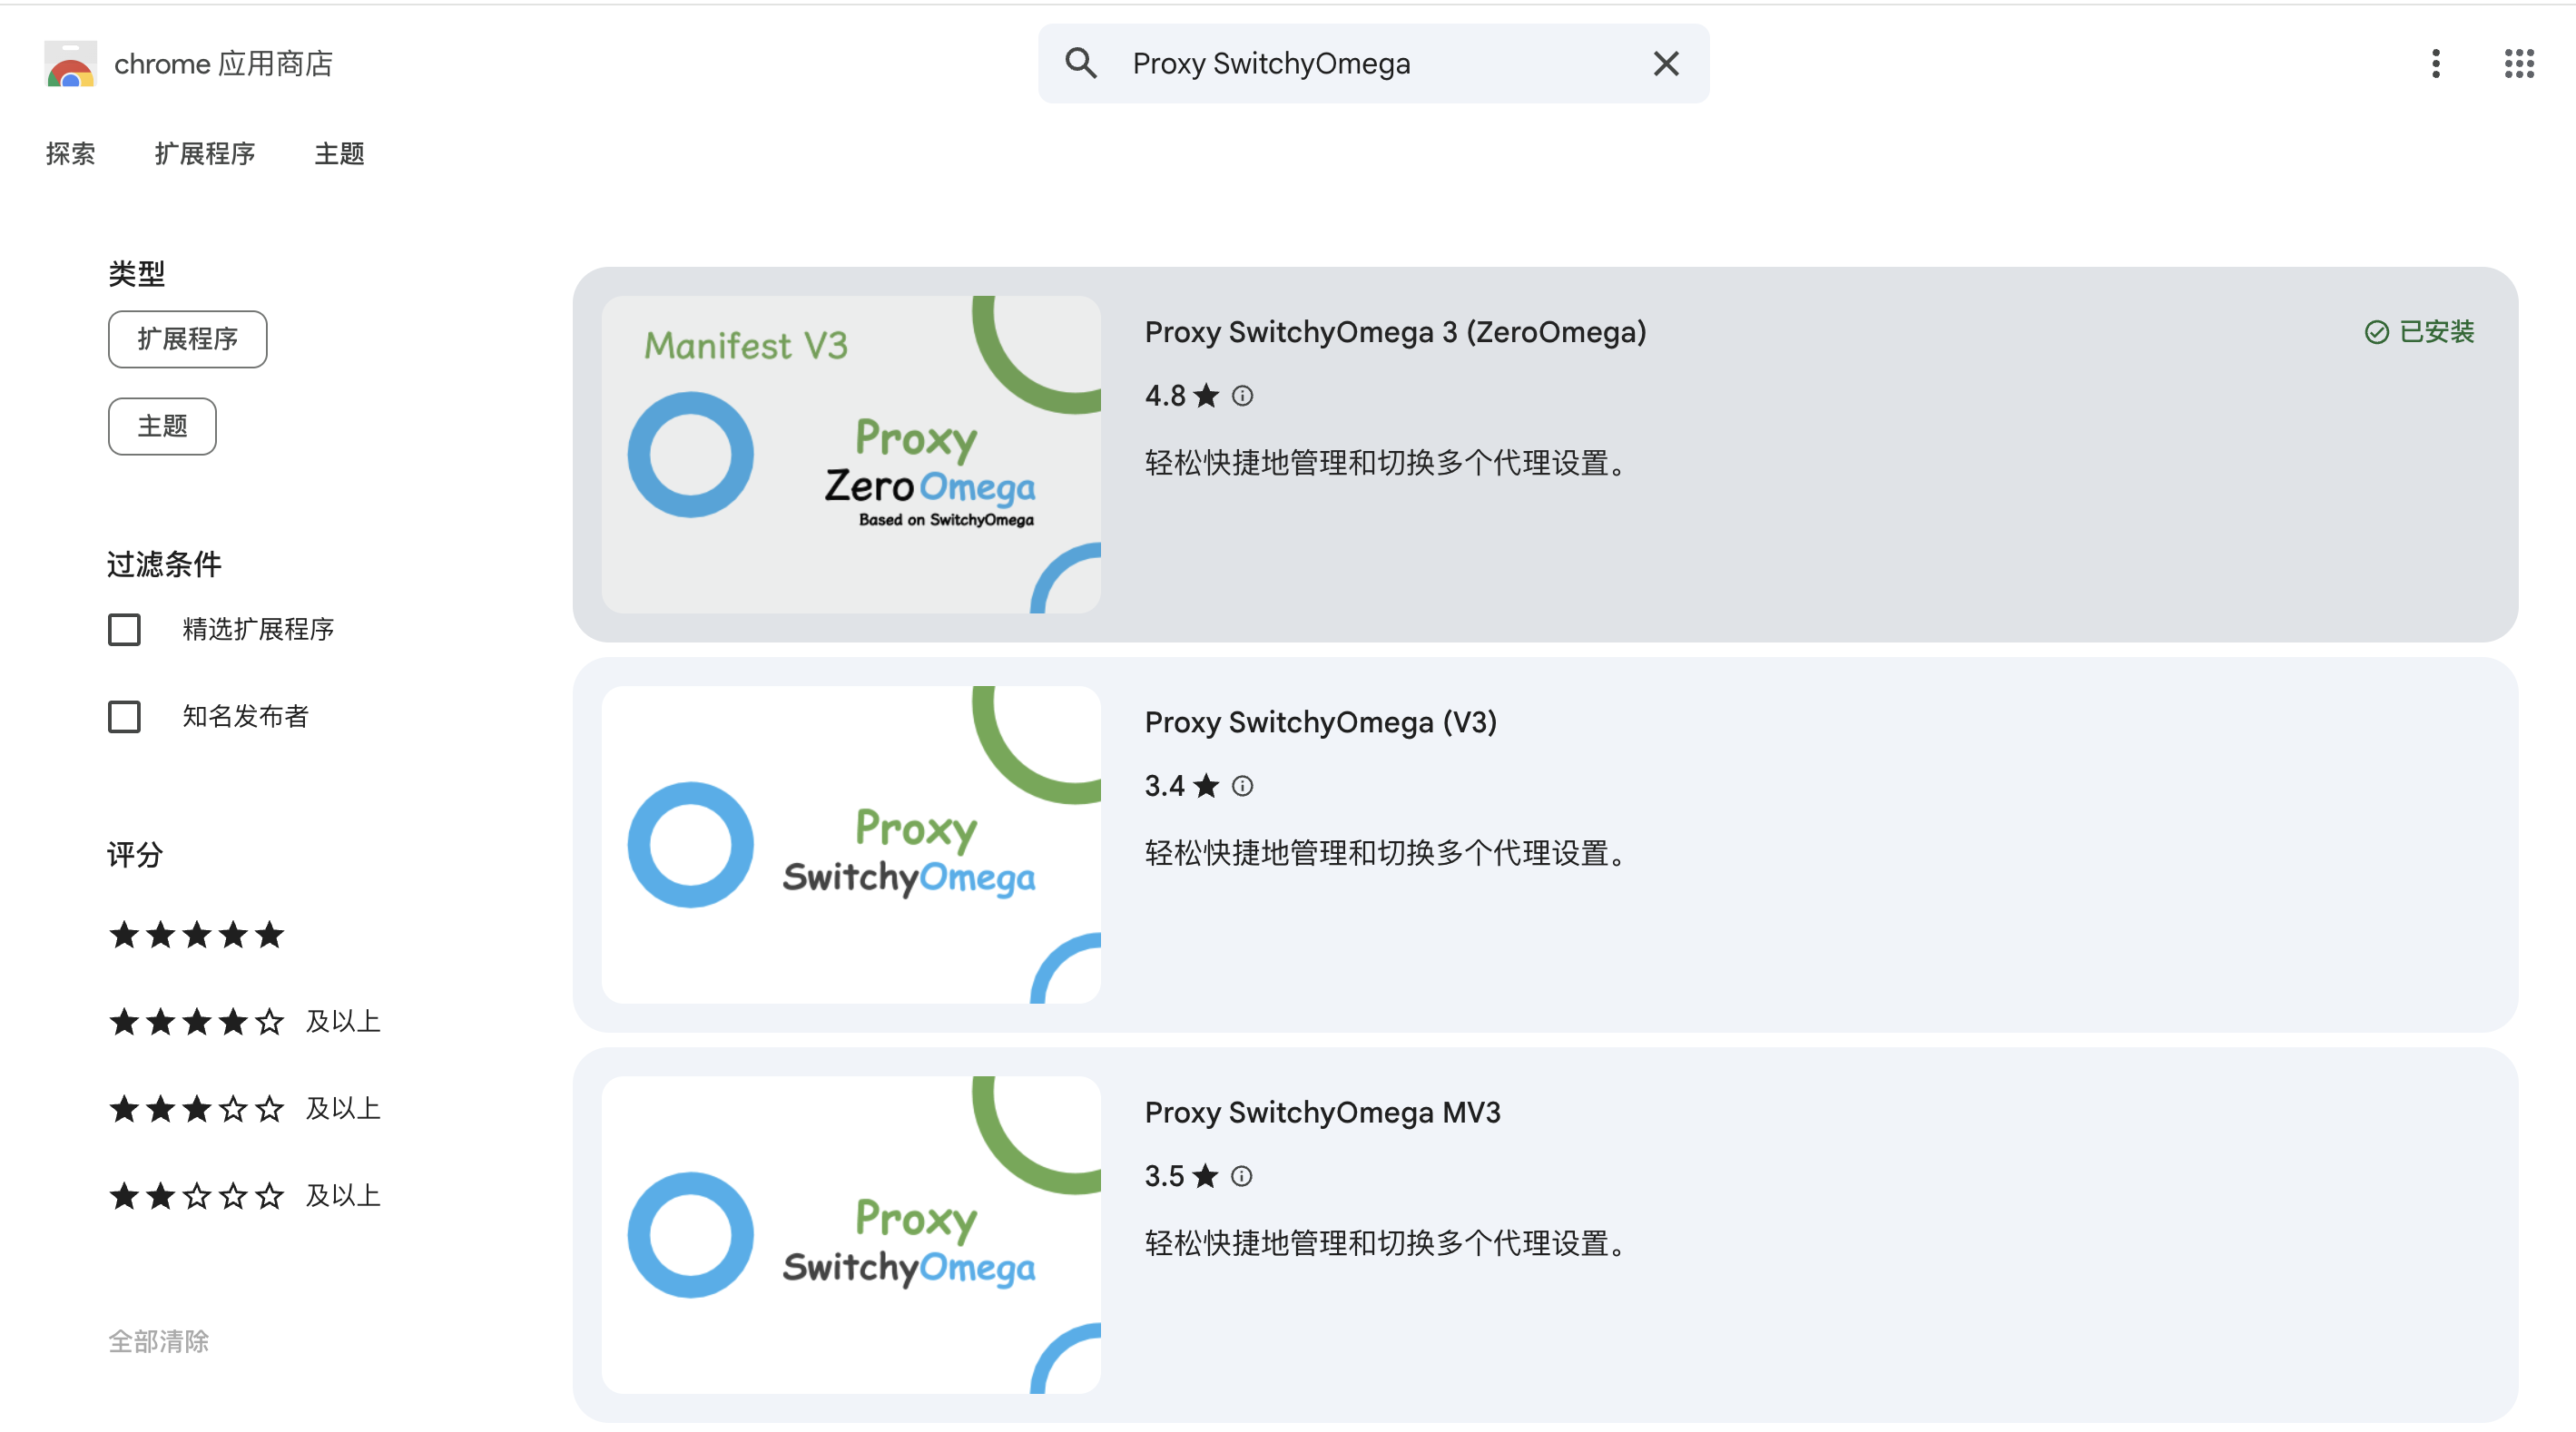The width and height of the screenshot is (2576, 1432).
Task: Filter results by 扩展程序 type
Action: tap(187, 339)
